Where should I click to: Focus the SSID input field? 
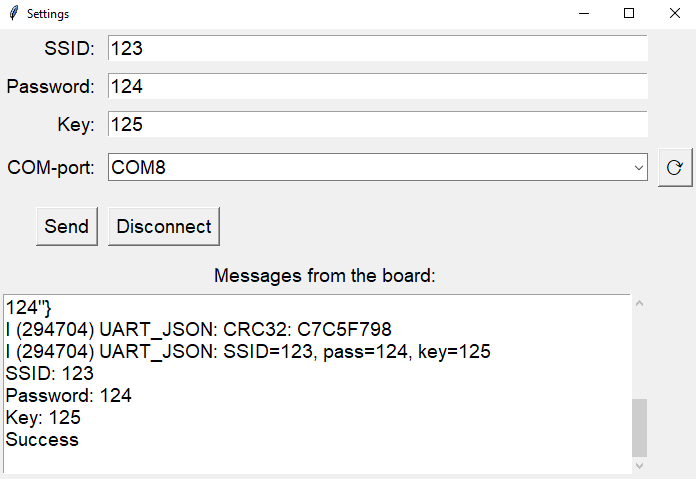coord(378,48)
